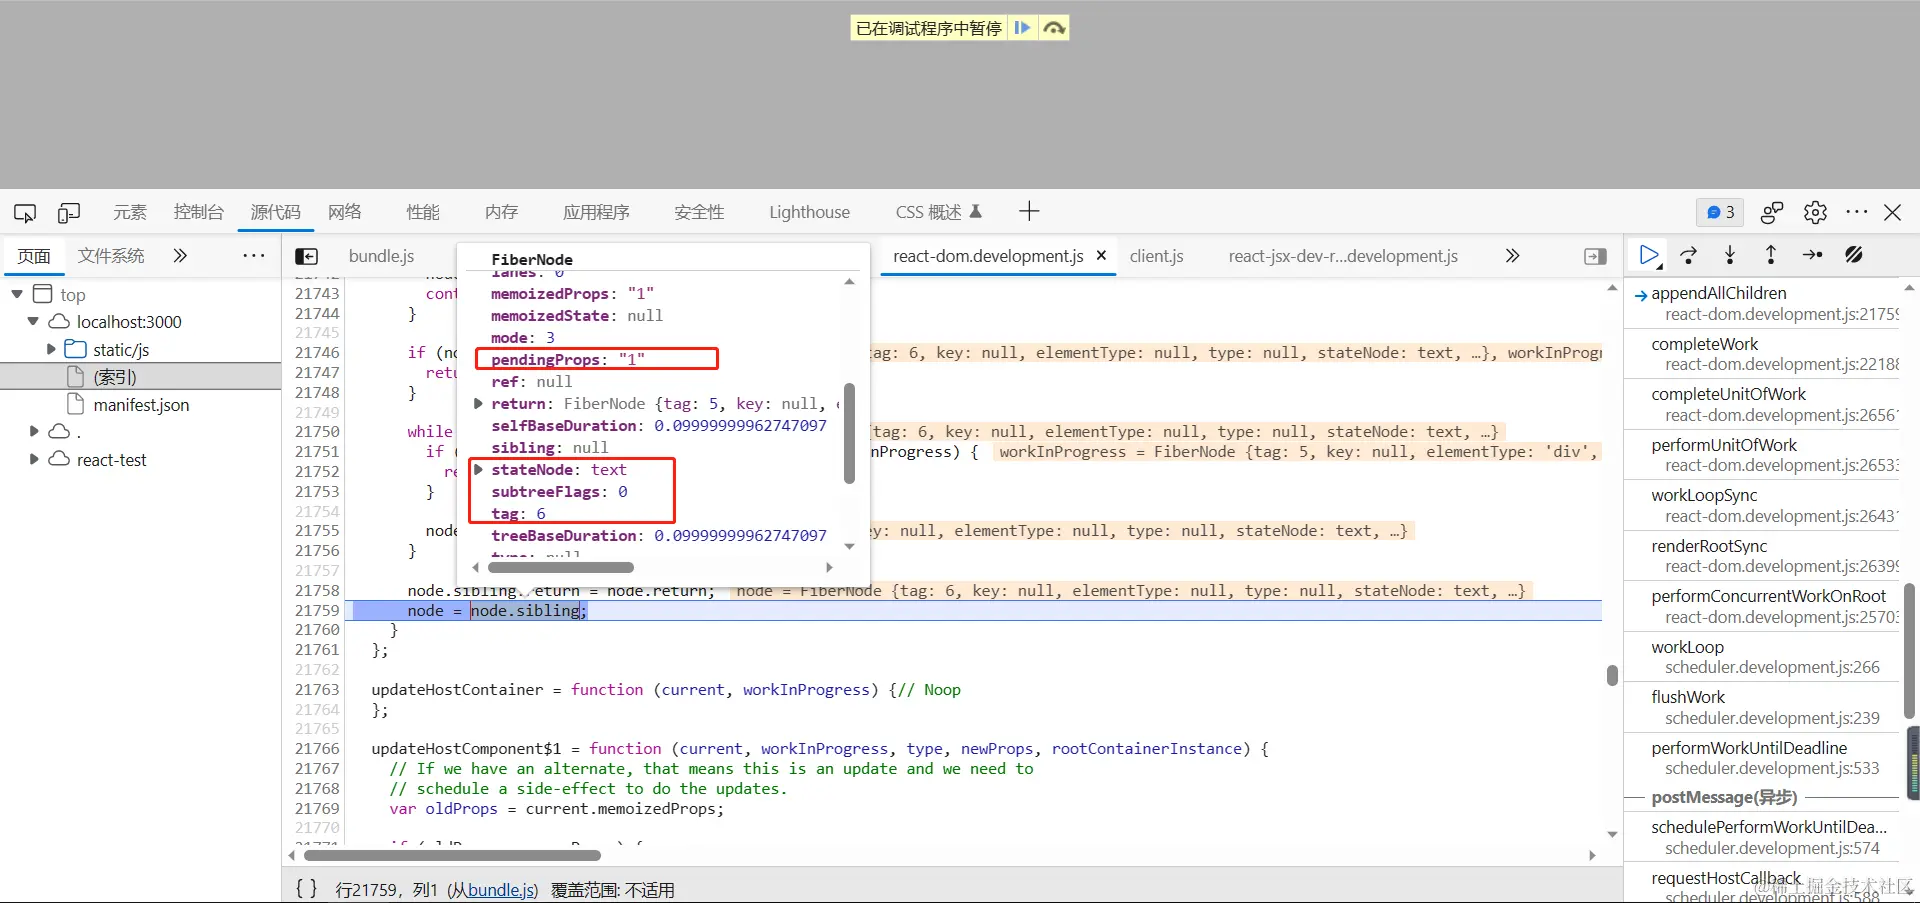The width and height of the screenshot is (1920, 903).
Task: Open DevTools settings gear
Action: click(1815, 212)
